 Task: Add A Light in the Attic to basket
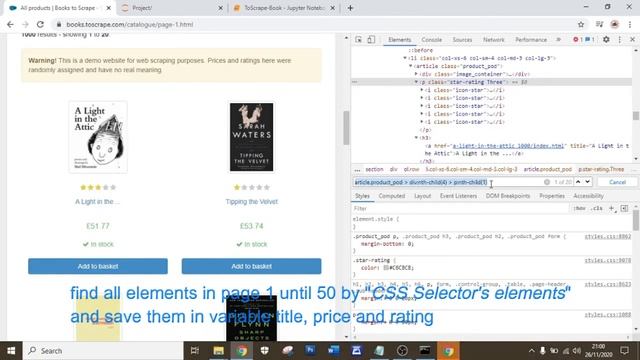tap(98, 266)
